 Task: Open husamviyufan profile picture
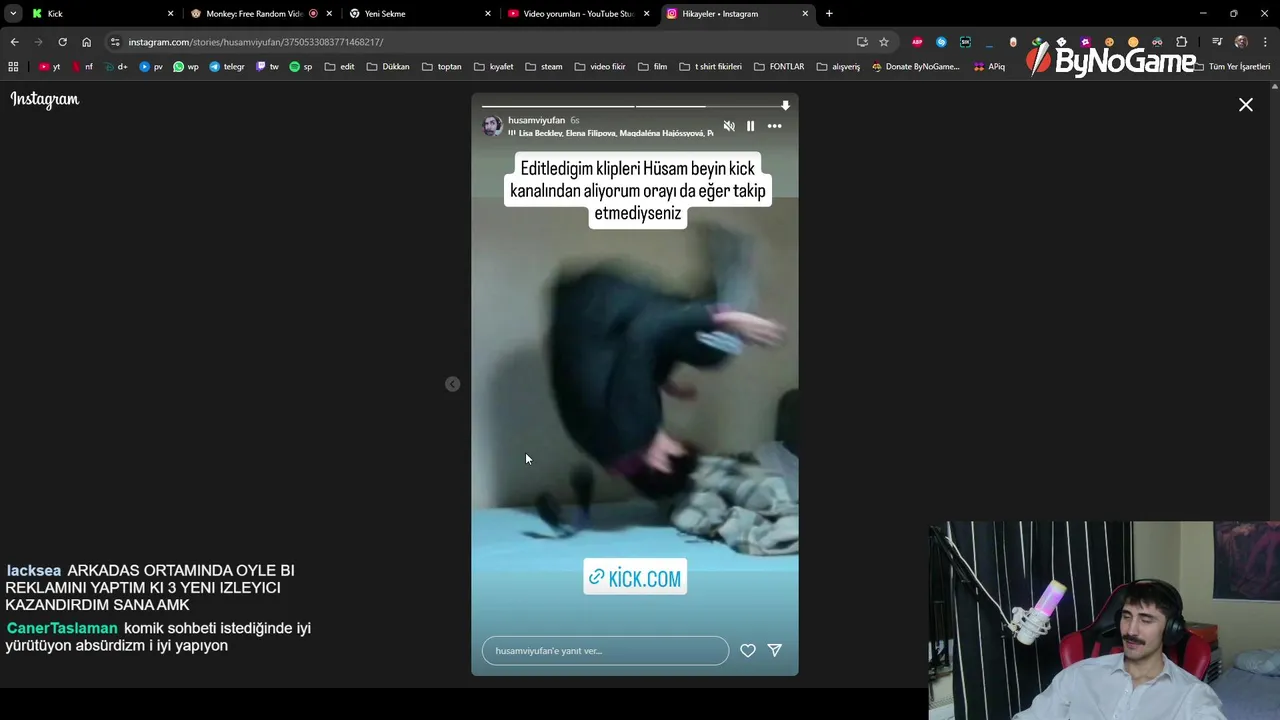(492, 125)
